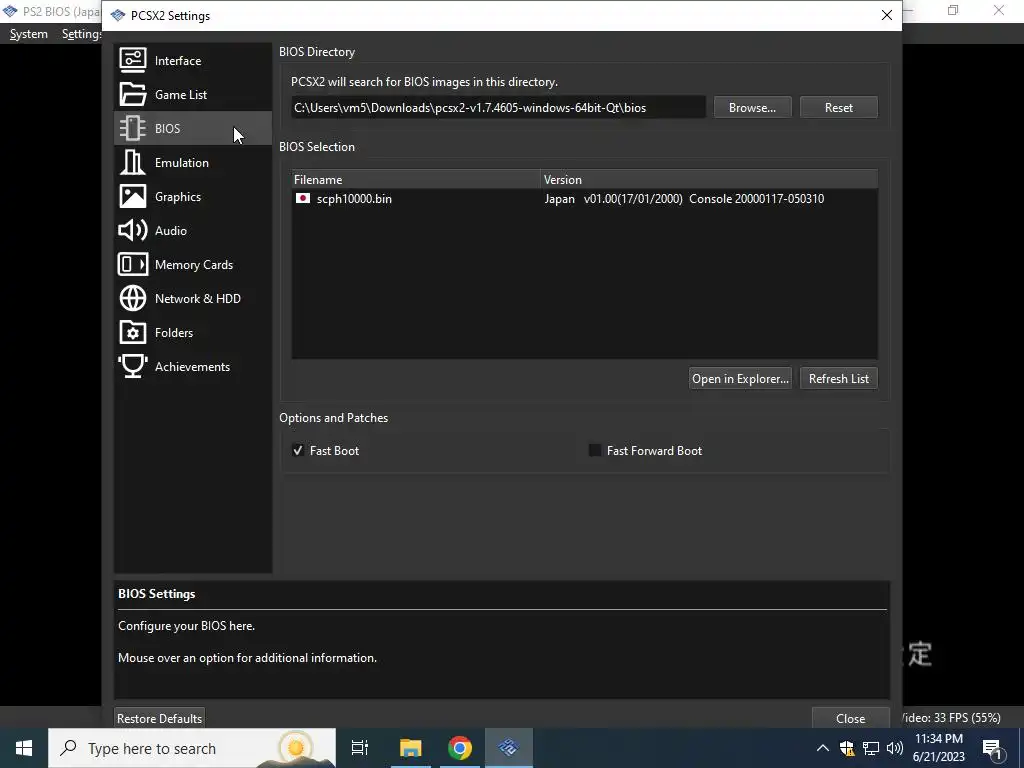Open Task View on taskbar
Viewport: 1024px width, 768px height.
click(x=360, y=748)
